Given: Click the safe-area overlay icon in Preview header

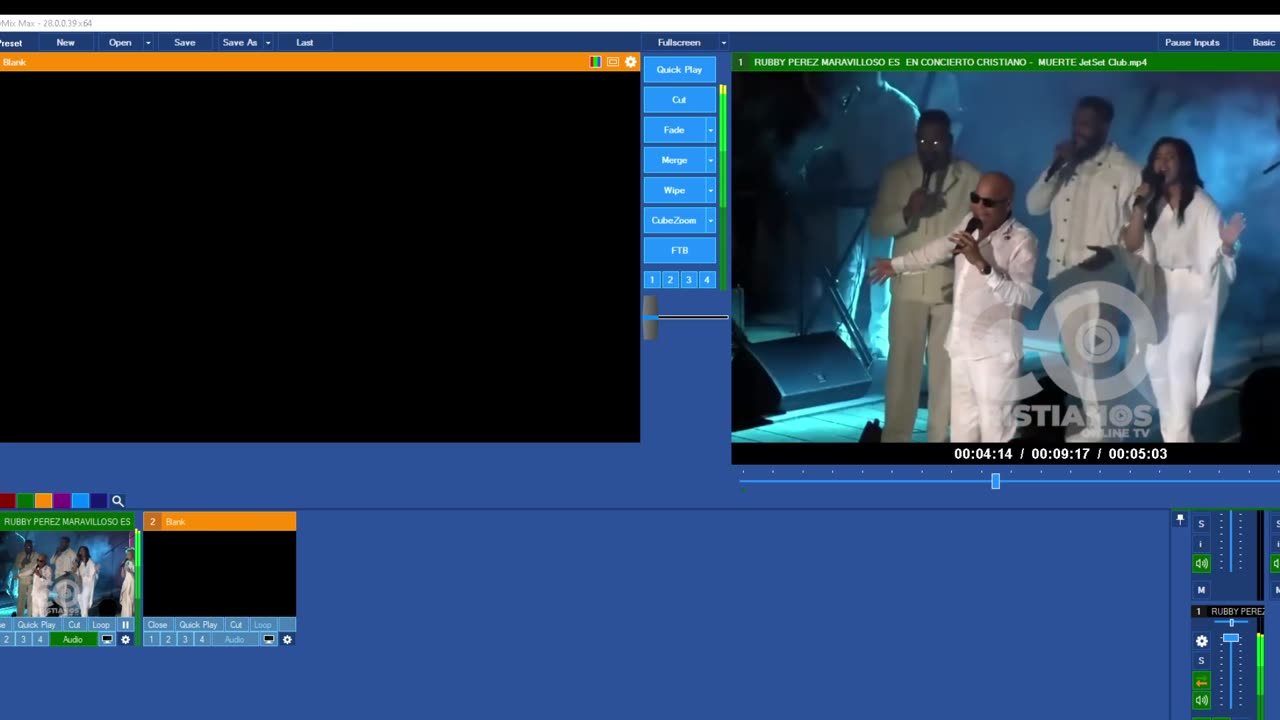Looking at the screenshot, I should coord(613,62).
